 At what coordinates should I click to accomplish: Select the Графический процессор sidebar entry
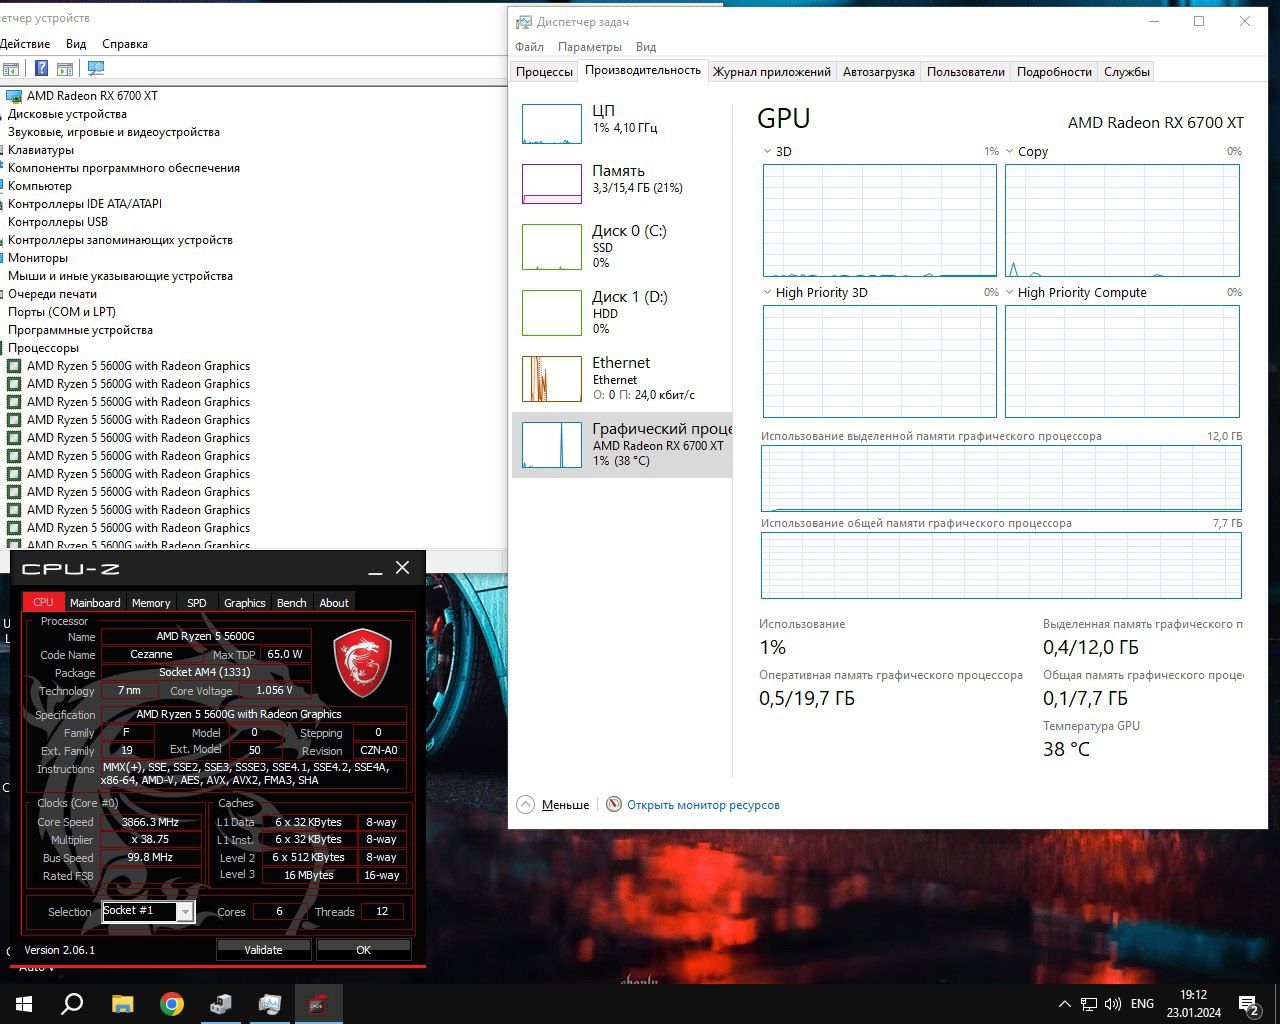coord(621,444)
